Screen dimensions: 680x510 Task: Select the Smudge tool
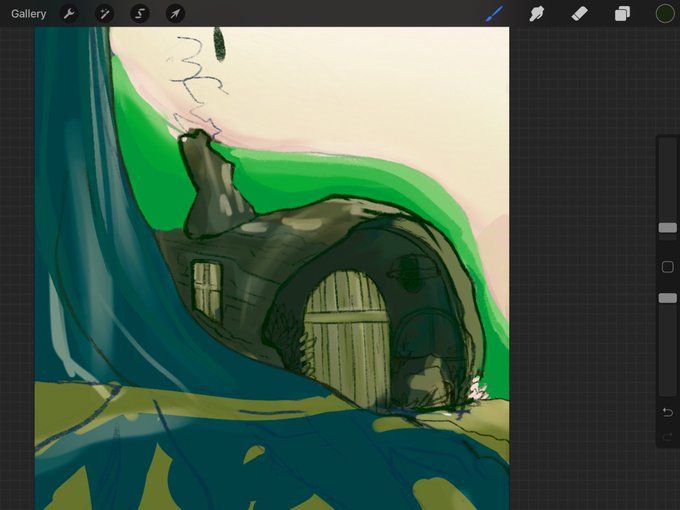click(536, 14)
